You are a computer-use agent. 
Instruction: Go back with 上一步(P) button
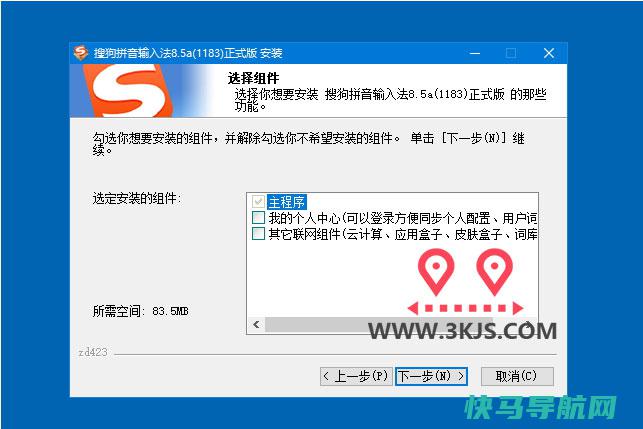tap(356, 376)
